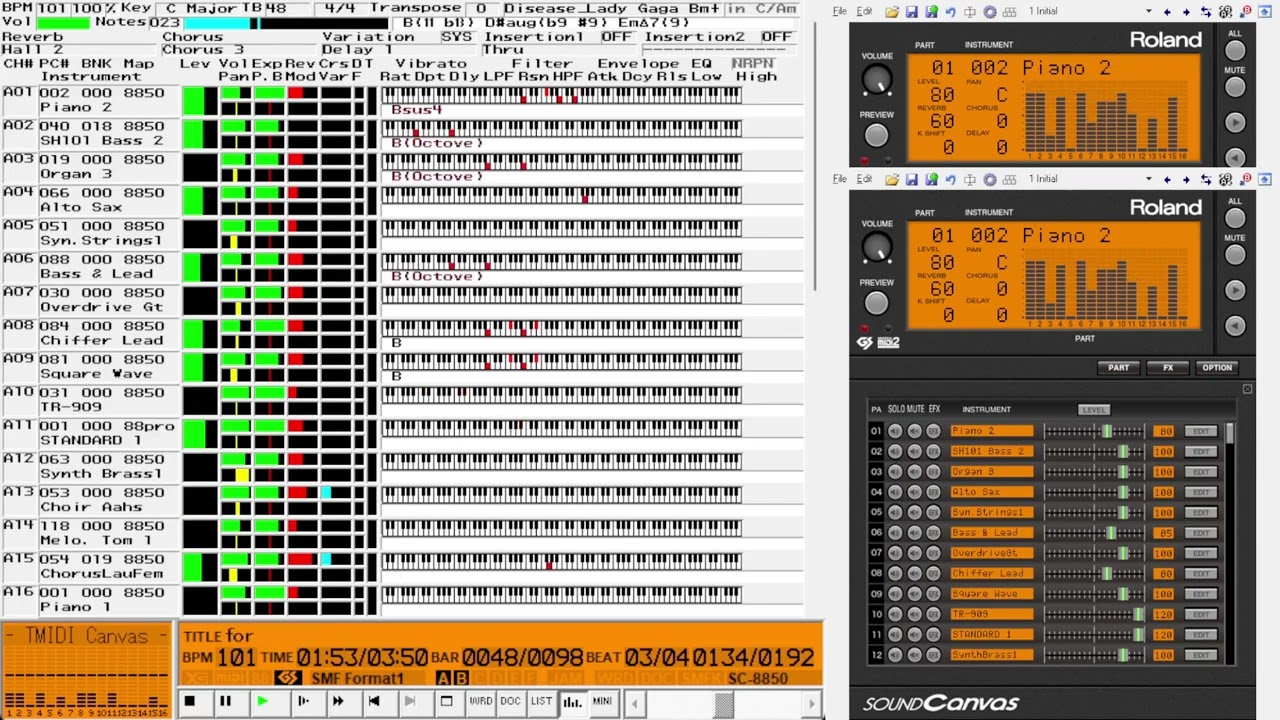Click EDIT button for part 01 Piano 2

point(1201,431)
